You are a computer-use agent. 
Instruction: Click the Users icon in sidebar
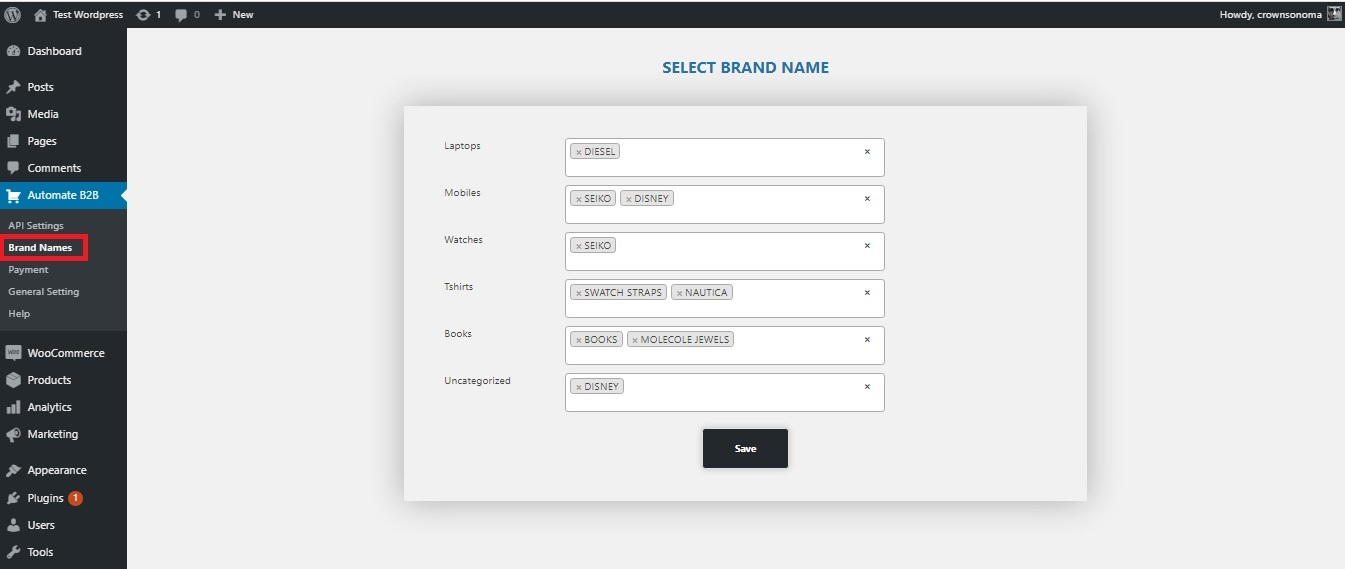[13, 525]
